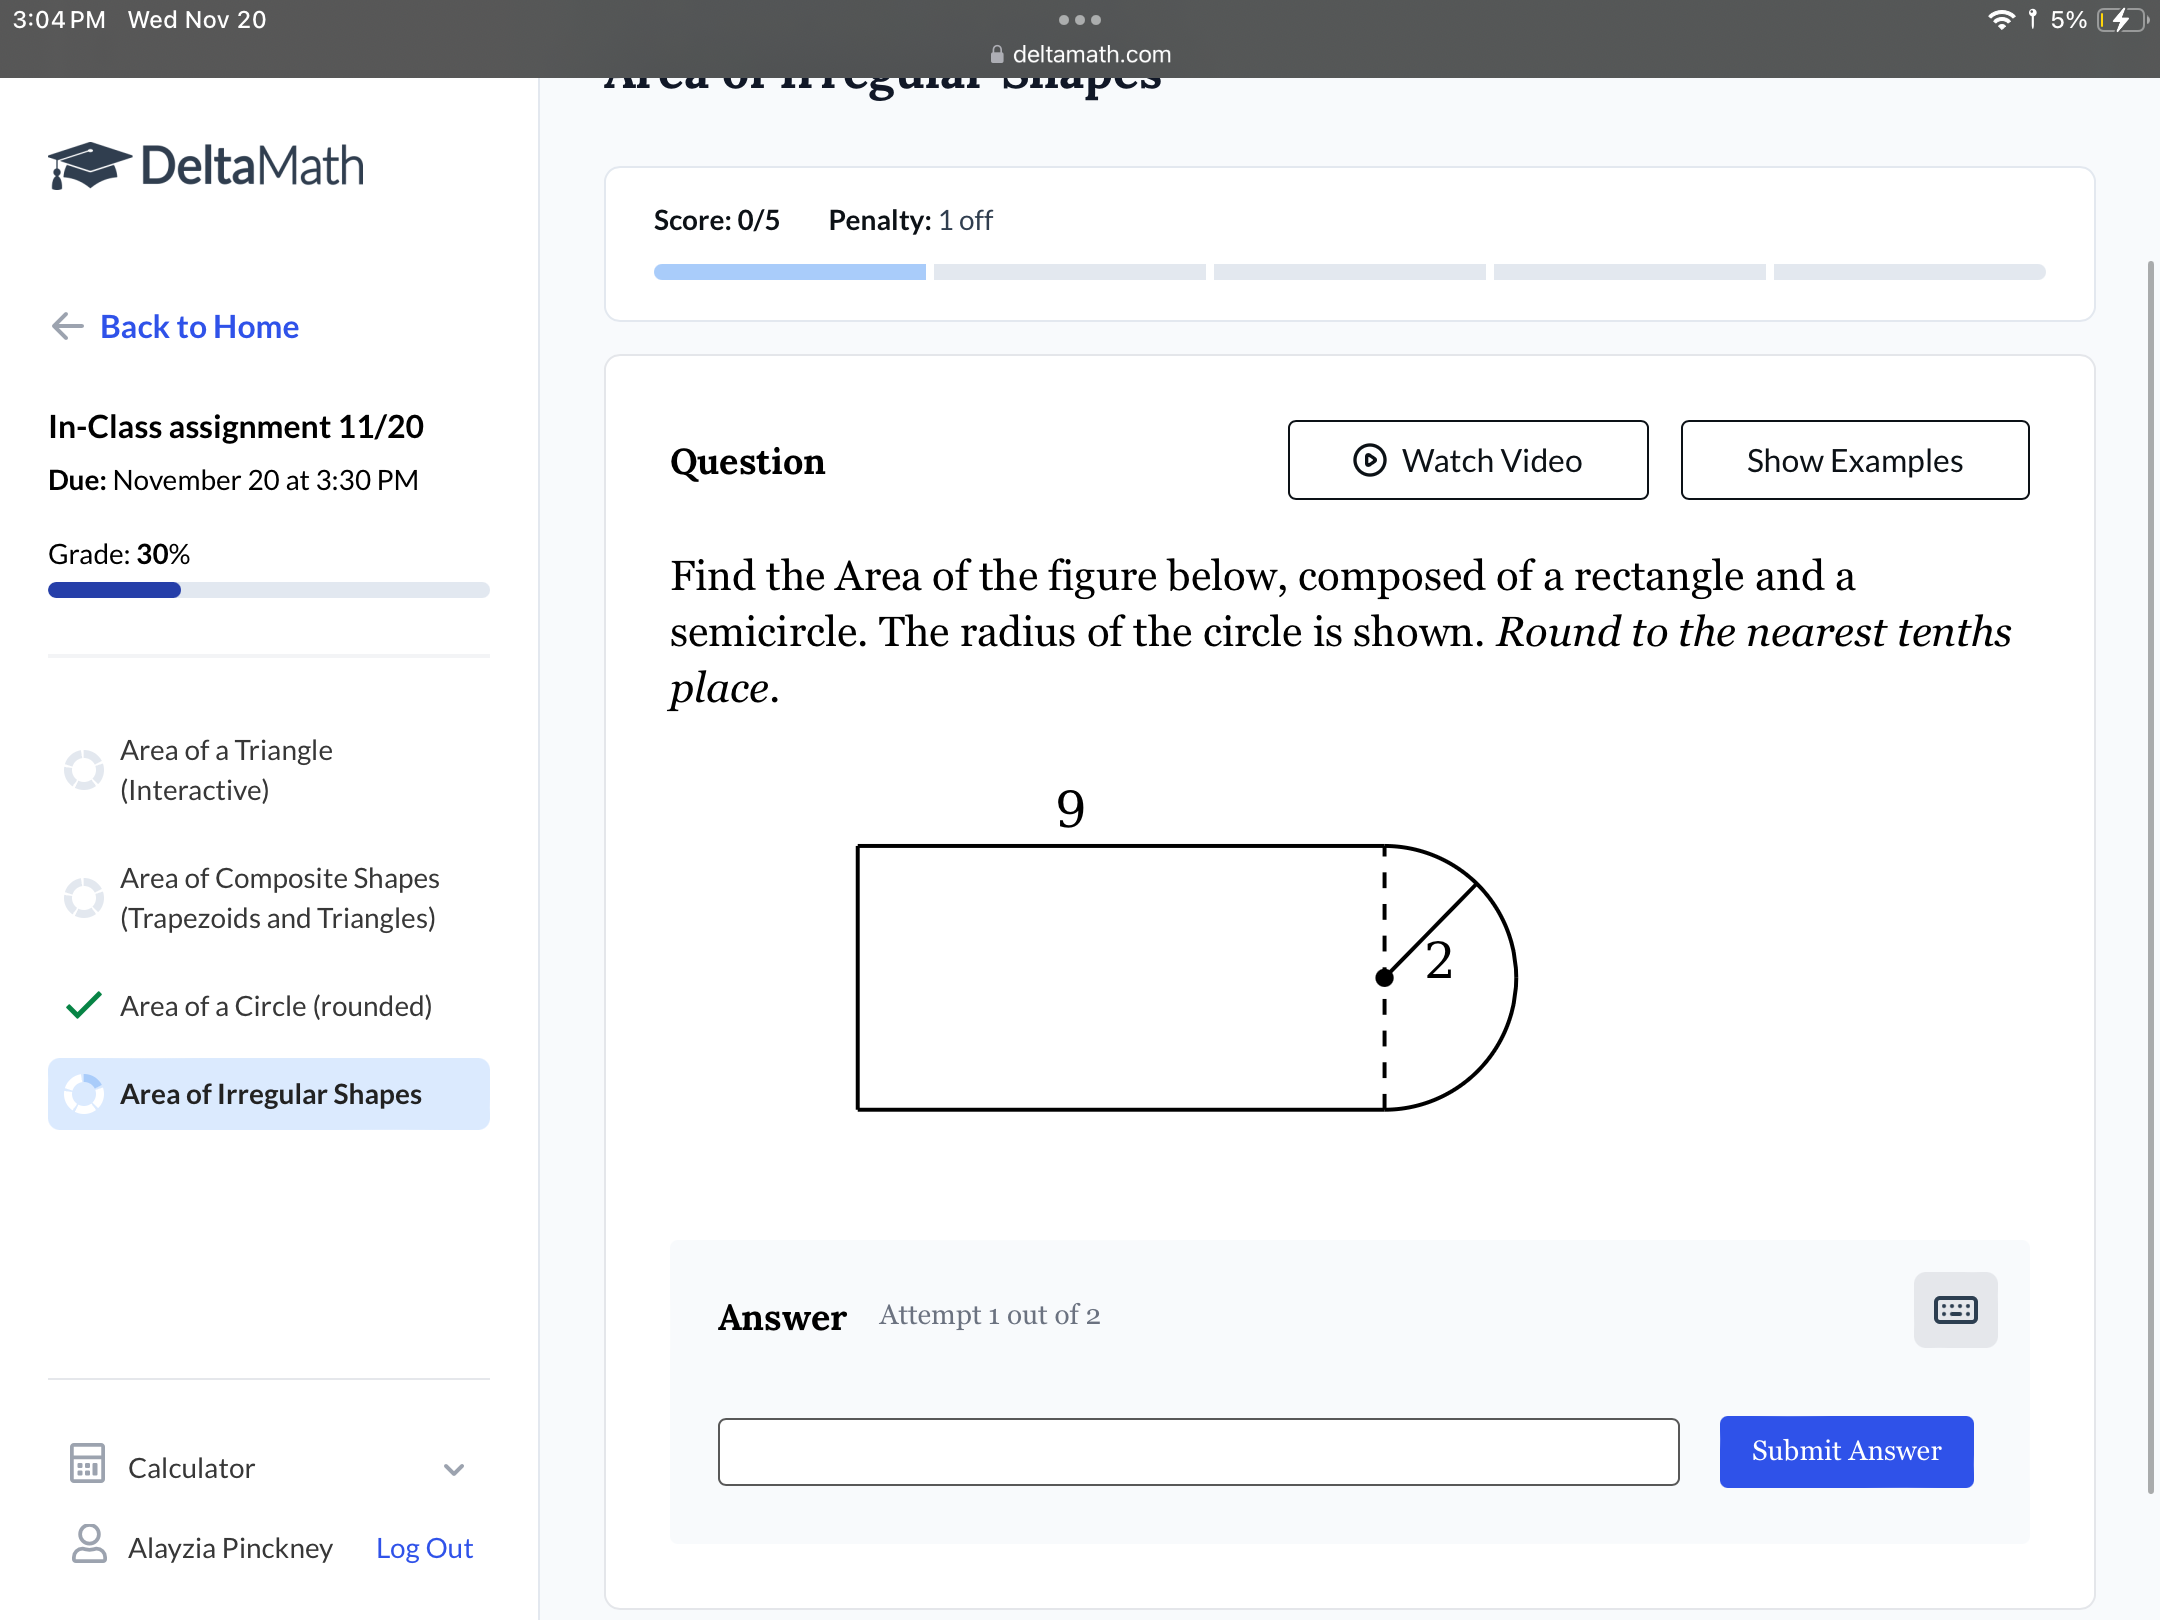Screen dimensions: 2160x1620
Task: Open the Show Examples panel
Action: [x=1854, y=458]
